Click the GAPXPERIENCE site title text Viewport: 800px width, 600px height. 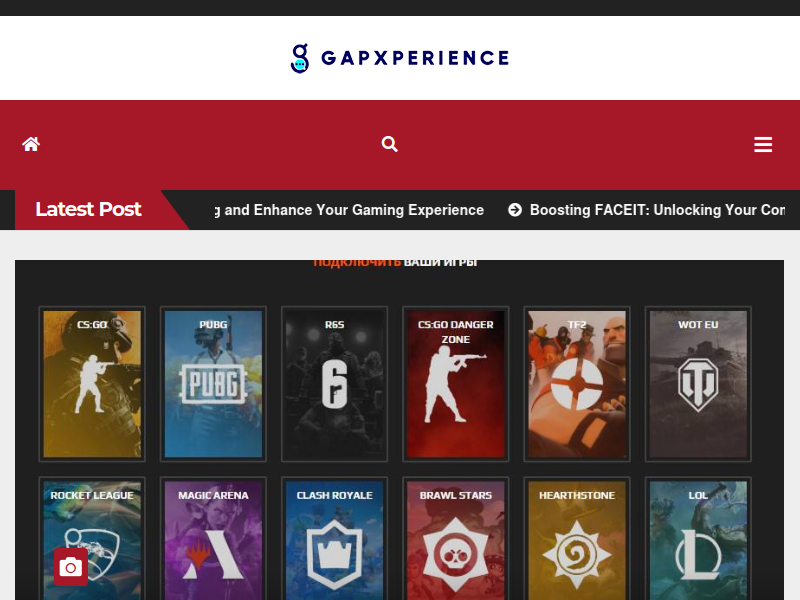(415, 58)
